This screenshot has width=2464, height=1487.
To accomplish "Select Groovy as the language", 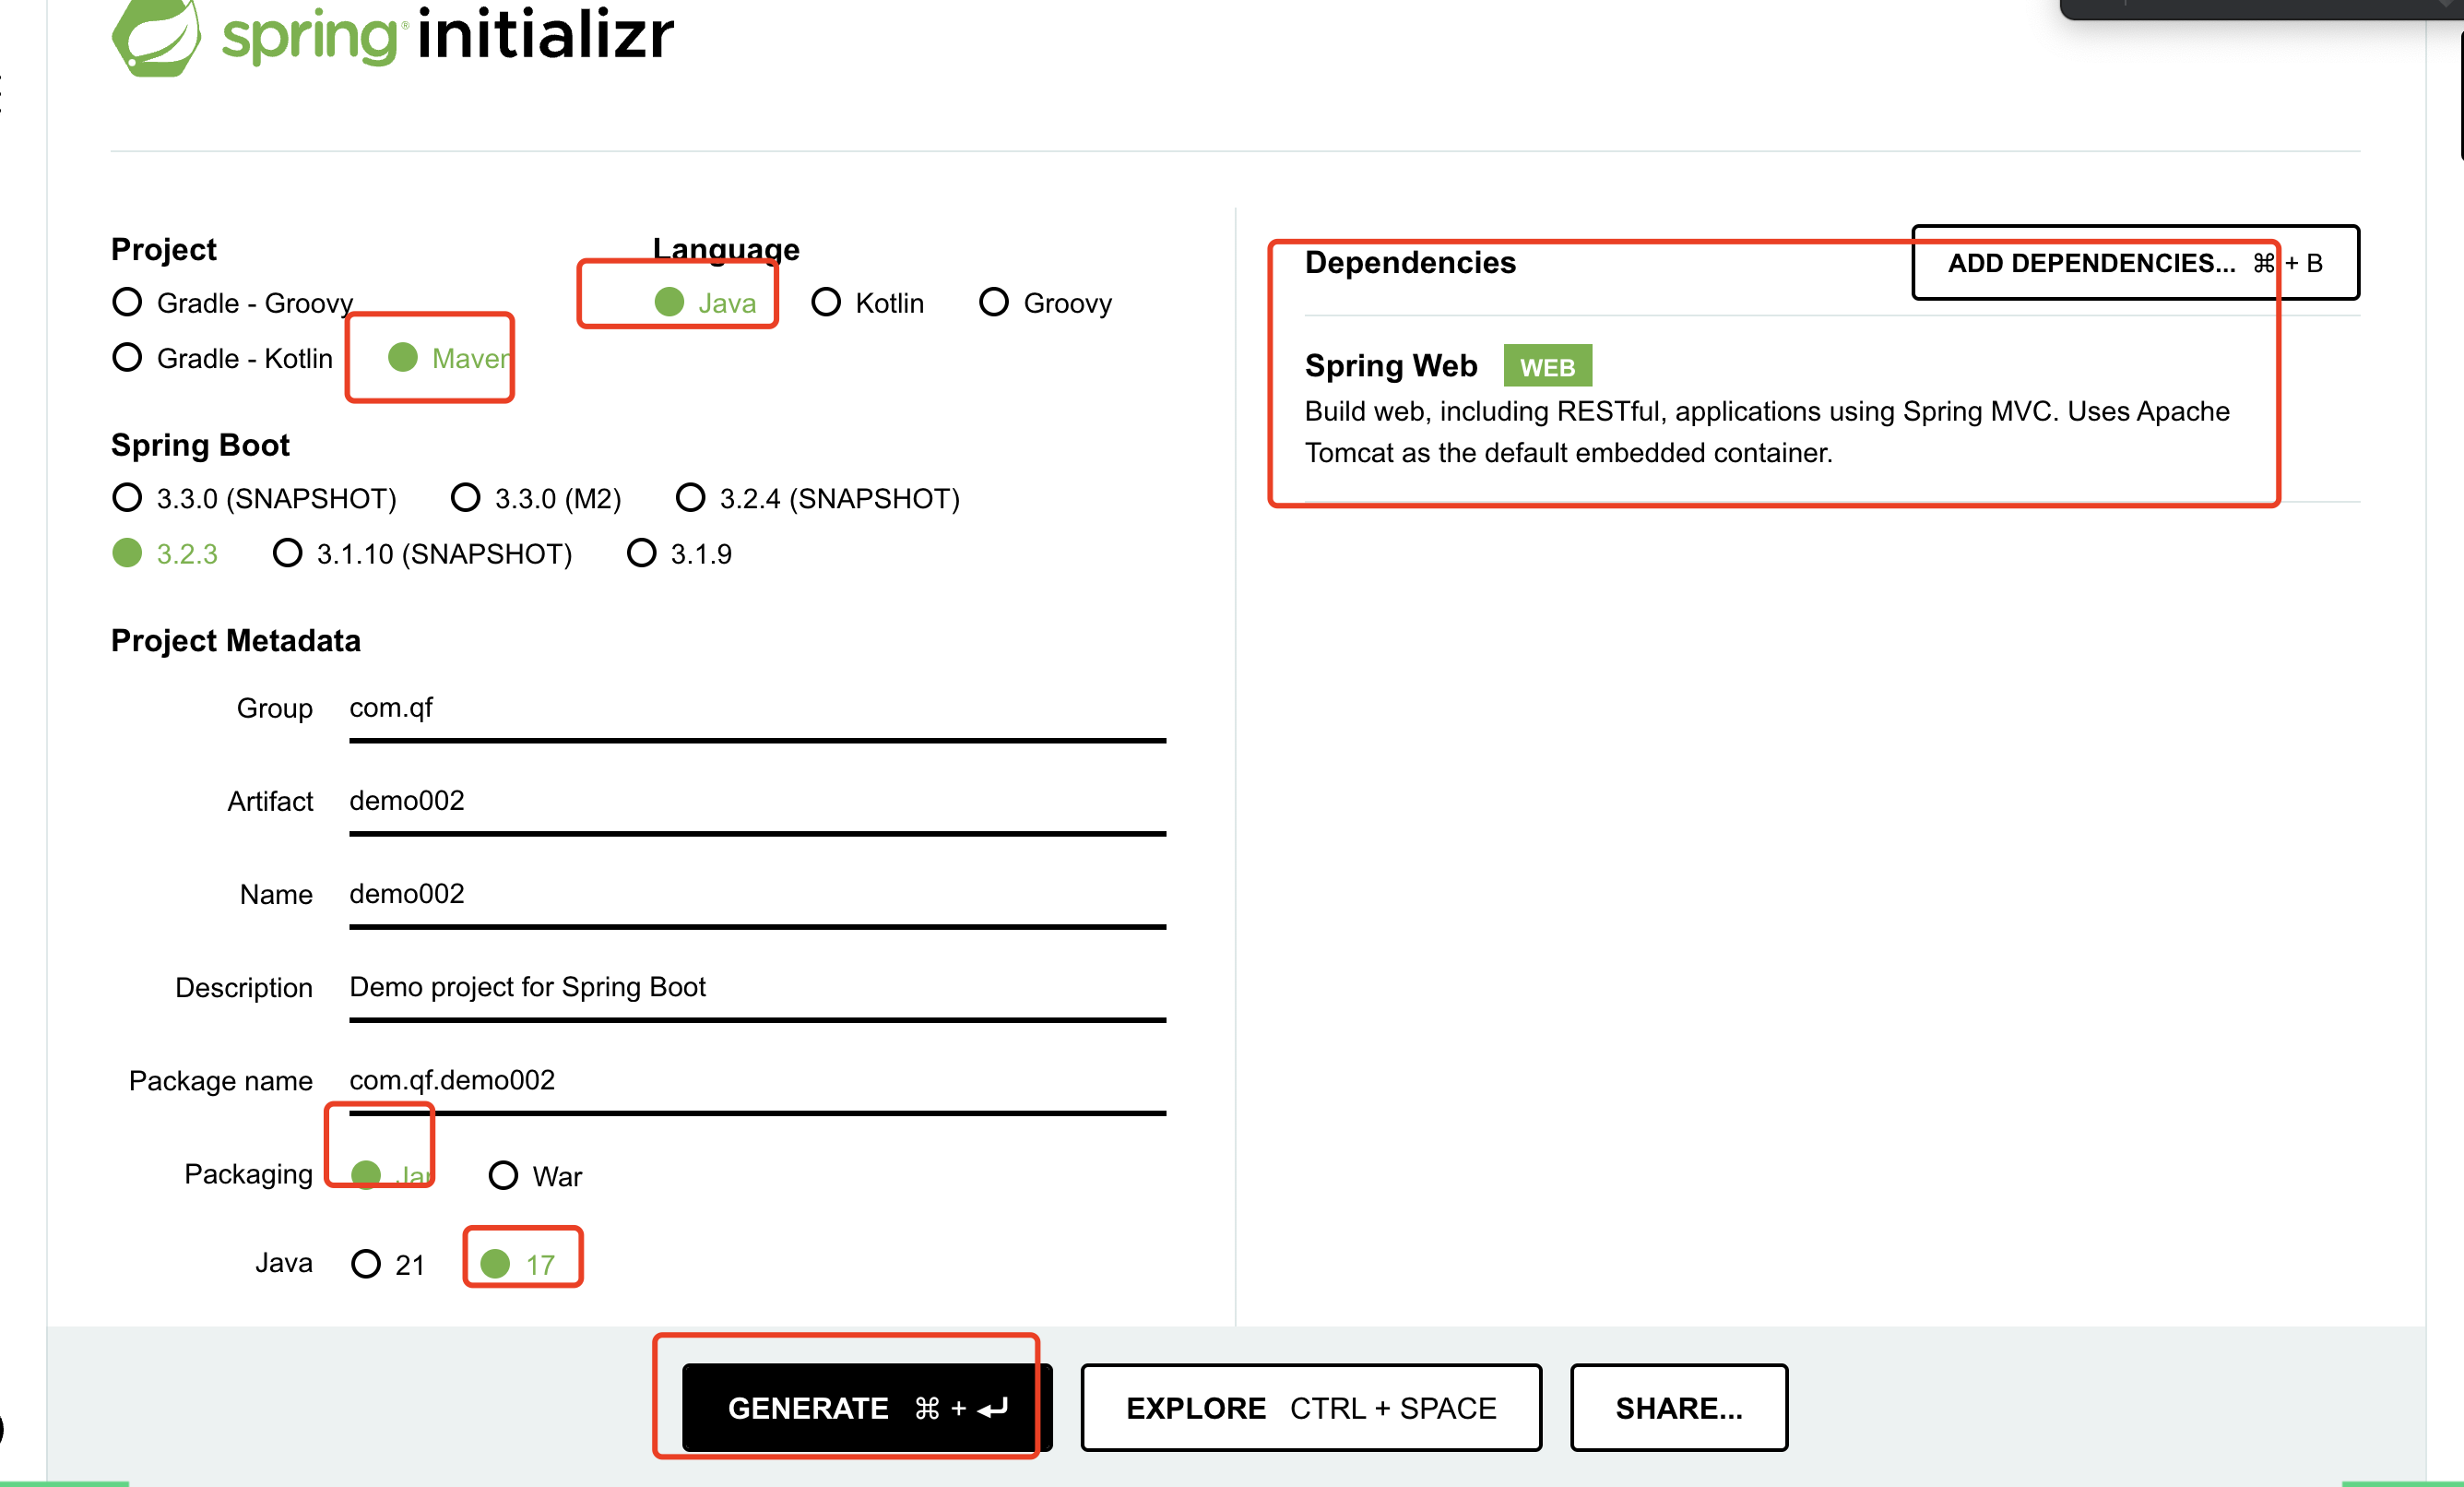I will click(x=993, y=302).
